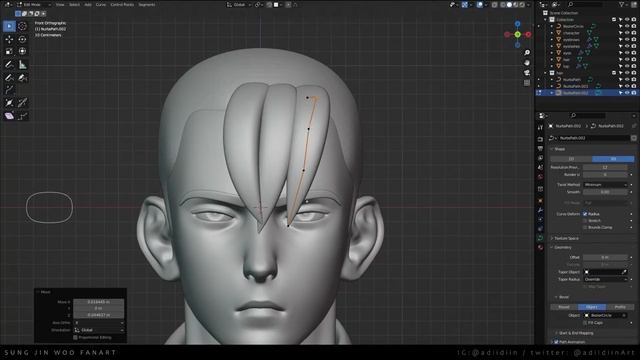Choose Round bevel mode
Viewport: 640px width, 360px height.
pos(564,307)
